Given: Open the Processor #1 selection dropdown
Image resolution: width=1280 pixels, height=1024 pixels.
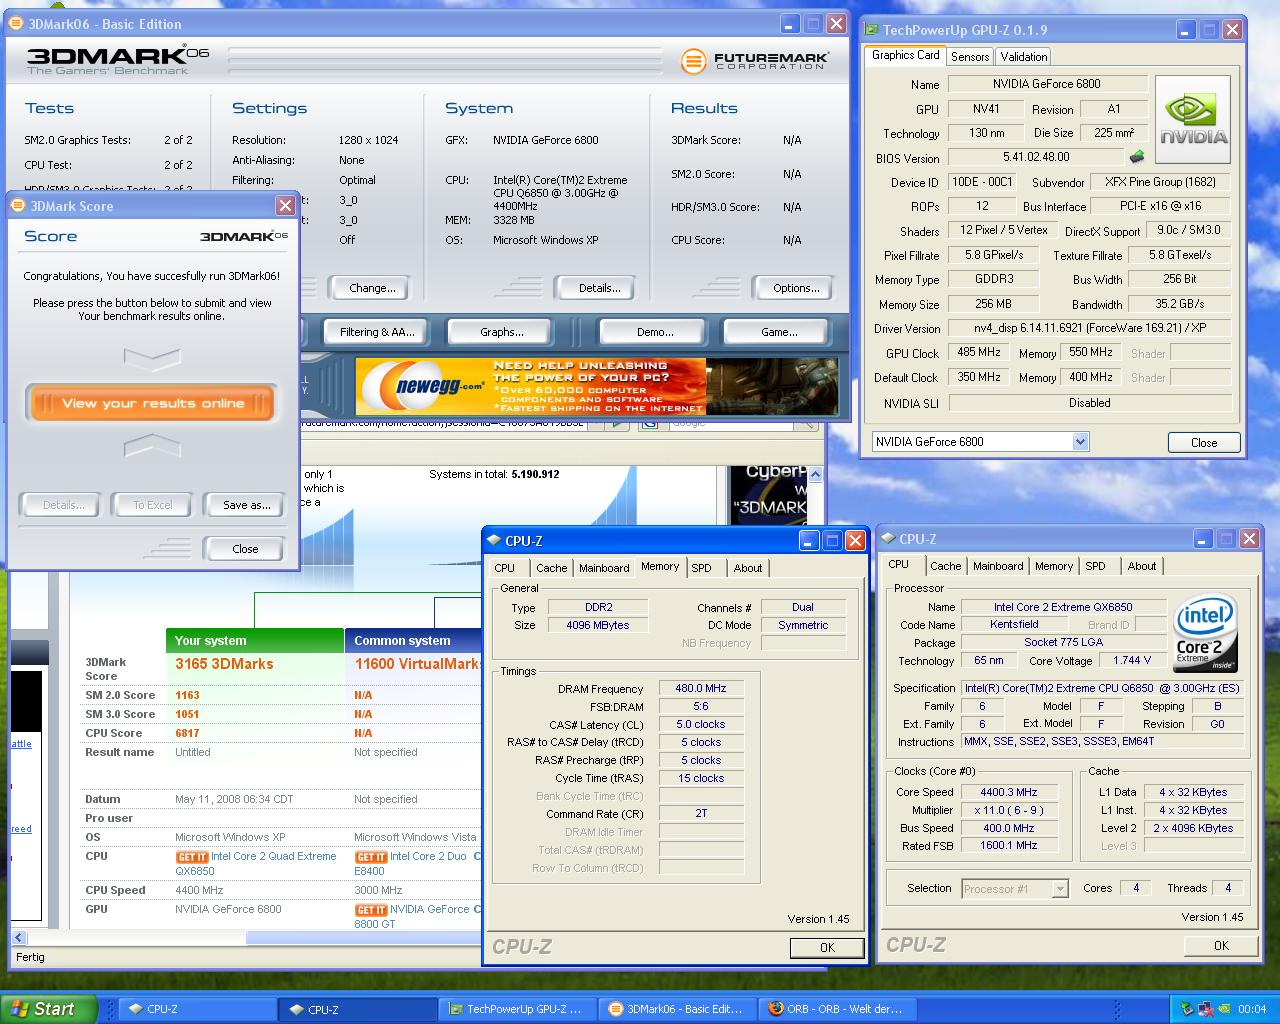Looking at the screenshot, I should (x=1060, y=888).
